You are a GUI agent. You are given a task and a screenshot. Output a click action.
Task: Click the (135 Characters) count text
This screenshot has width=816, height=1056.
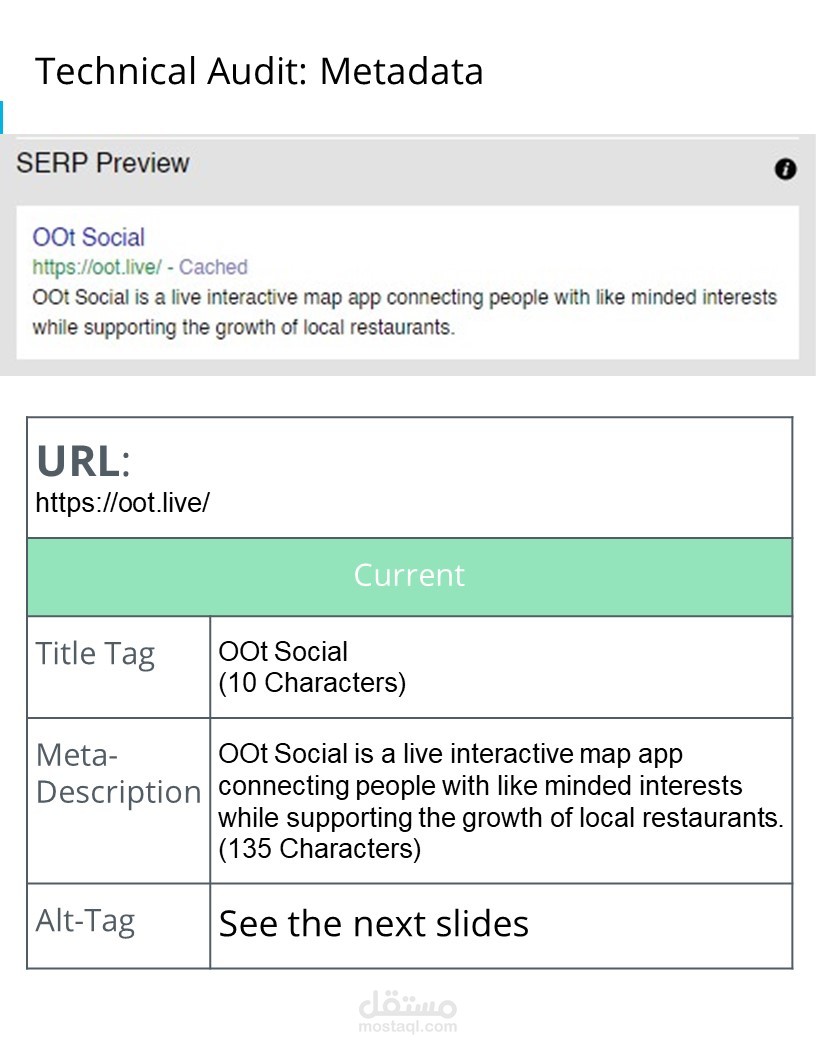pos(319,849)
